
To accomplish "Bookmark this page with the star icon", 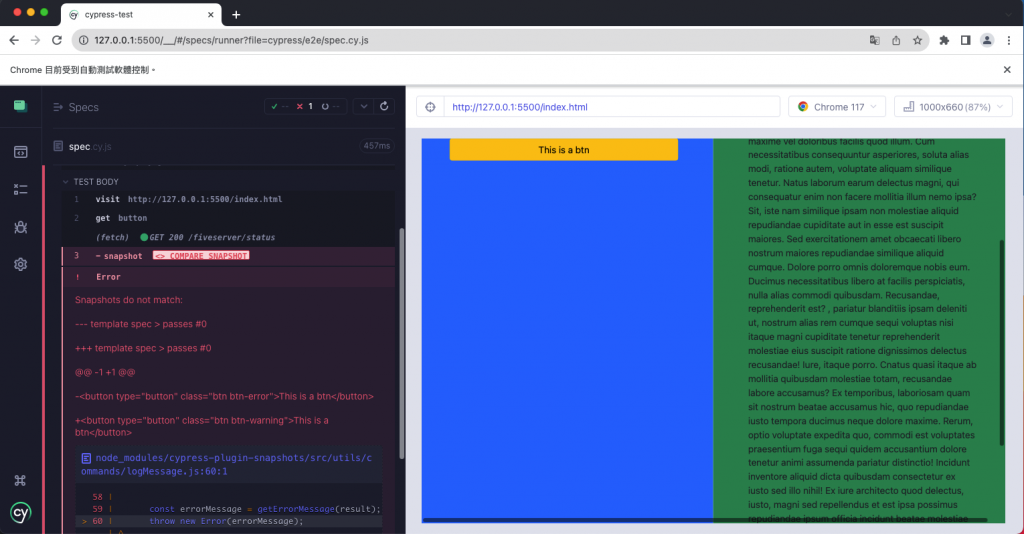I will (x=918, y=40).
